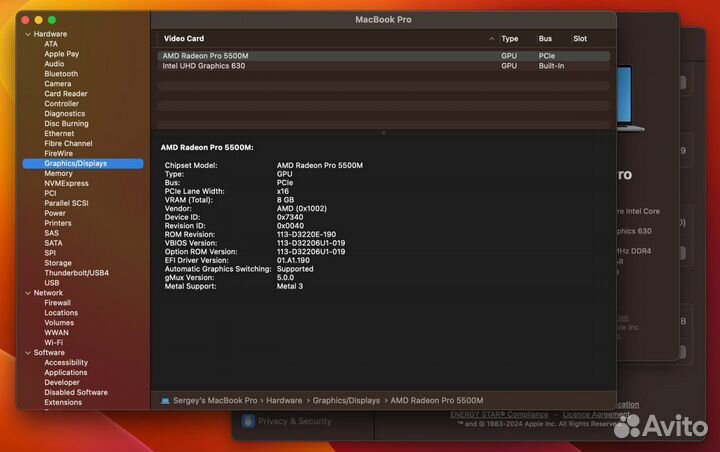Screen dimensions: 720x452
Task: Select Intel UHD Graphics 630 row
Action: (384, 66)
